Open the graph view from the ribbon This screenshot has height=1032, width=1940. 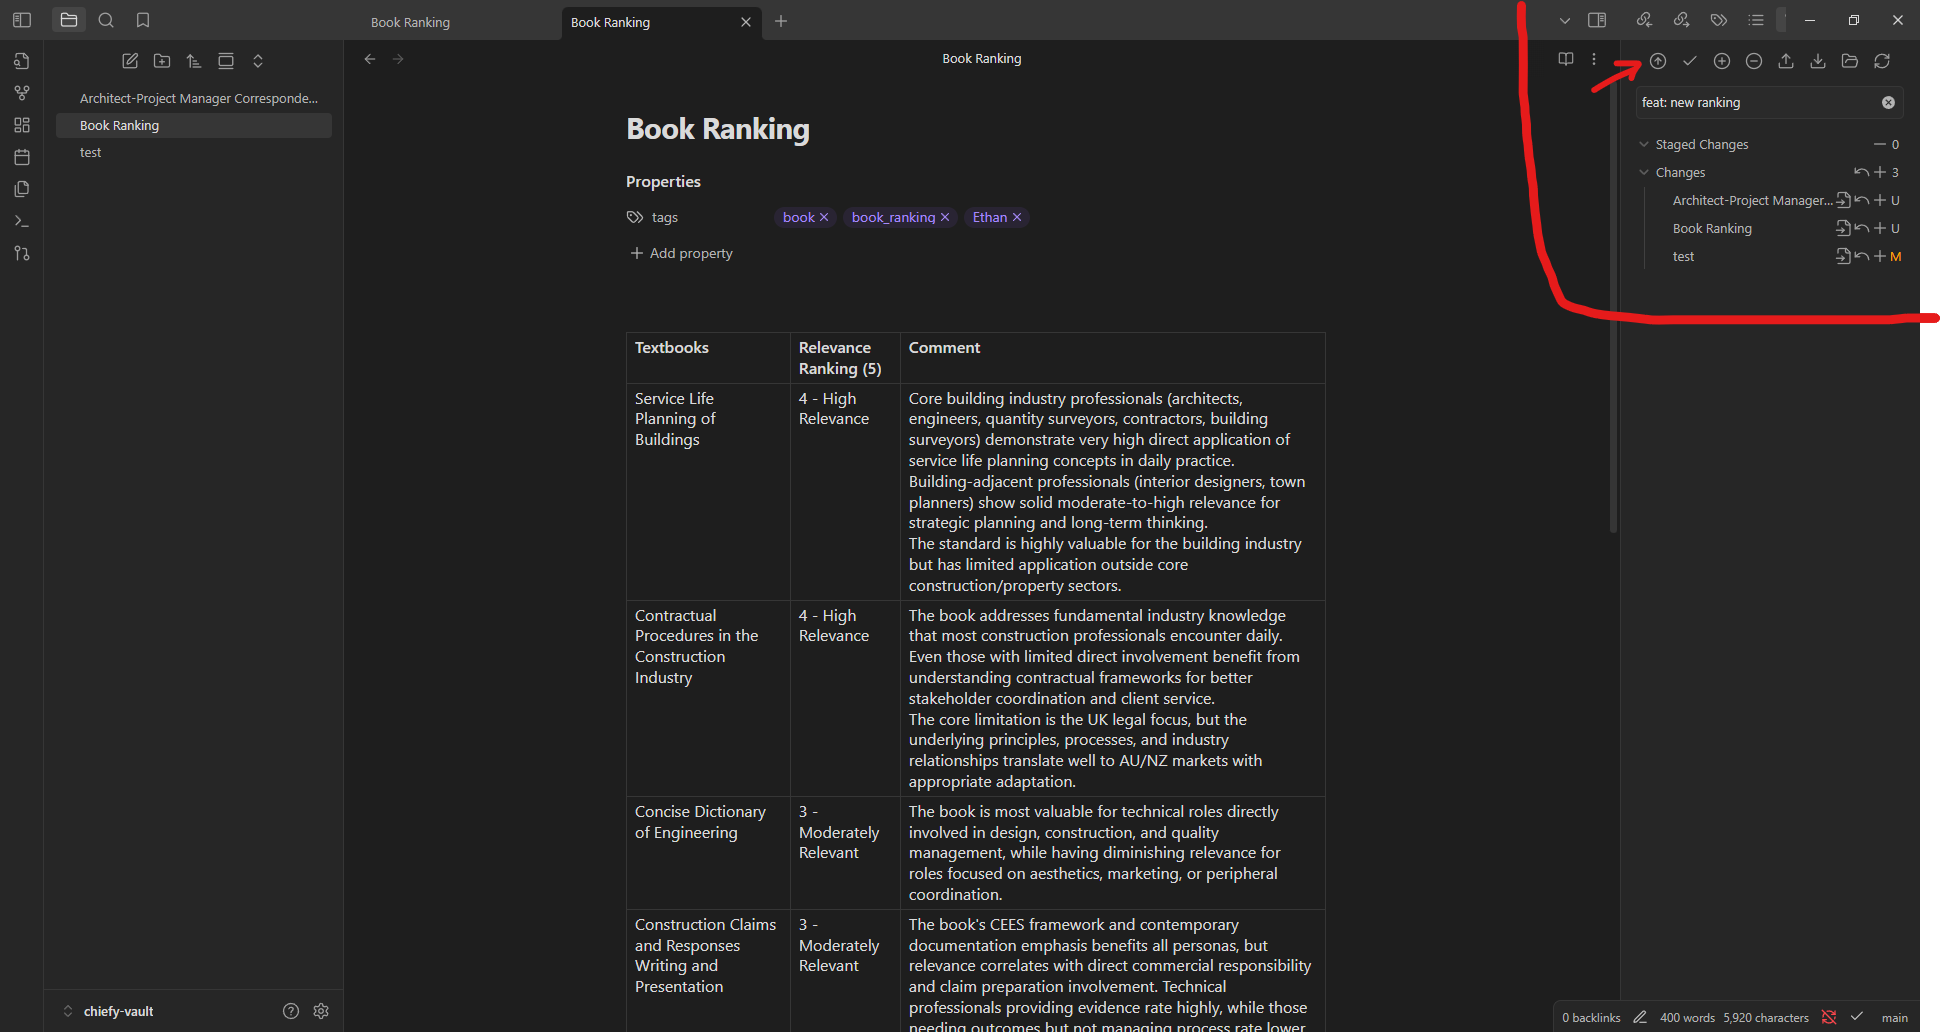click(x=22, y=93)
